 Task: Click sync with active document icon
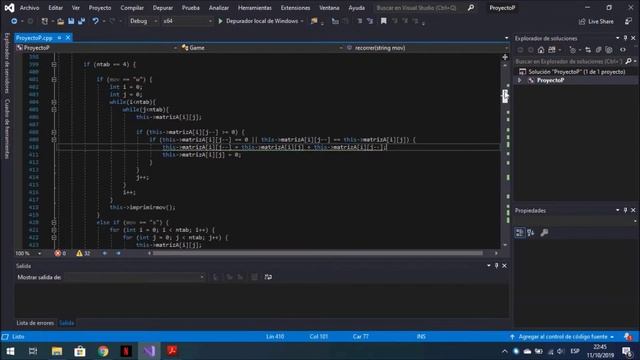(x=588, y=50)
